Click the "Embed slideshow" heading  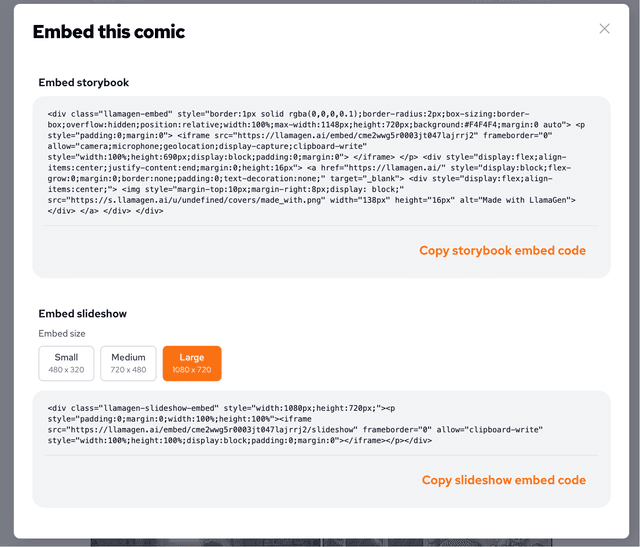tap(84, 314)
